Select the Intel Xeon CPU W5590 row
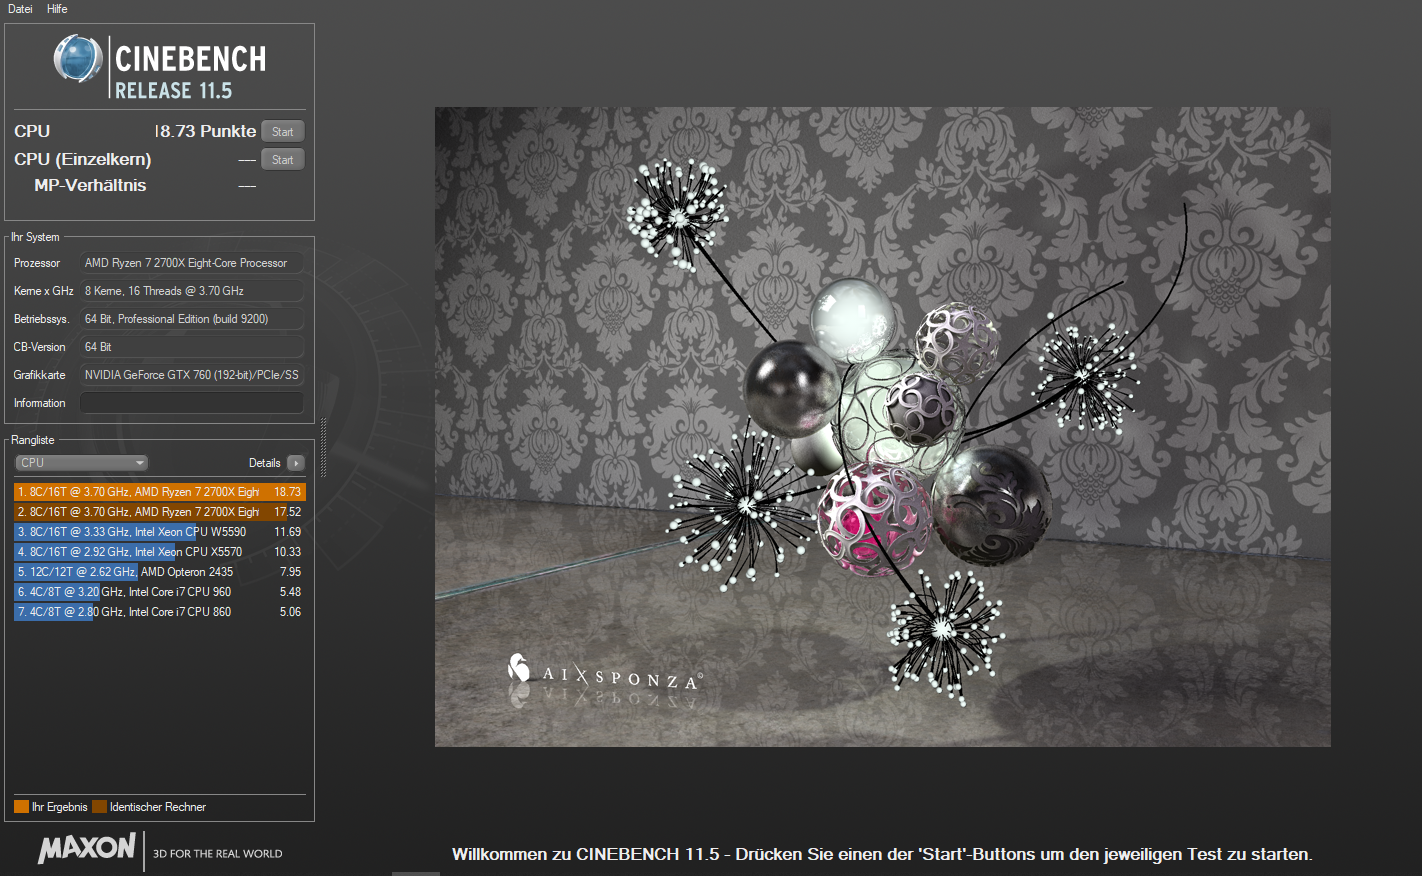This screenshot has height=876, width=1422. click(x=160, y=532)
